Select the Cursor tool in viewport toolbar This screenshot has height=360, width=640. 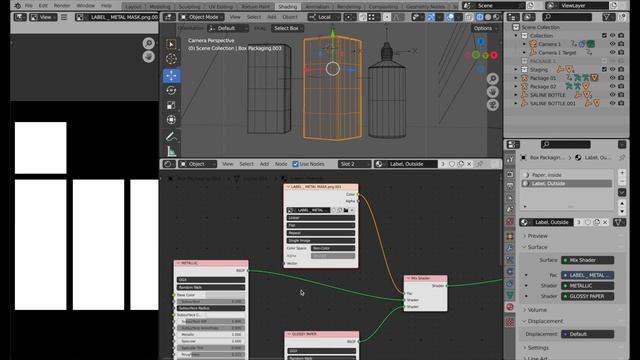pyautogui.click(x=171, y=59)
